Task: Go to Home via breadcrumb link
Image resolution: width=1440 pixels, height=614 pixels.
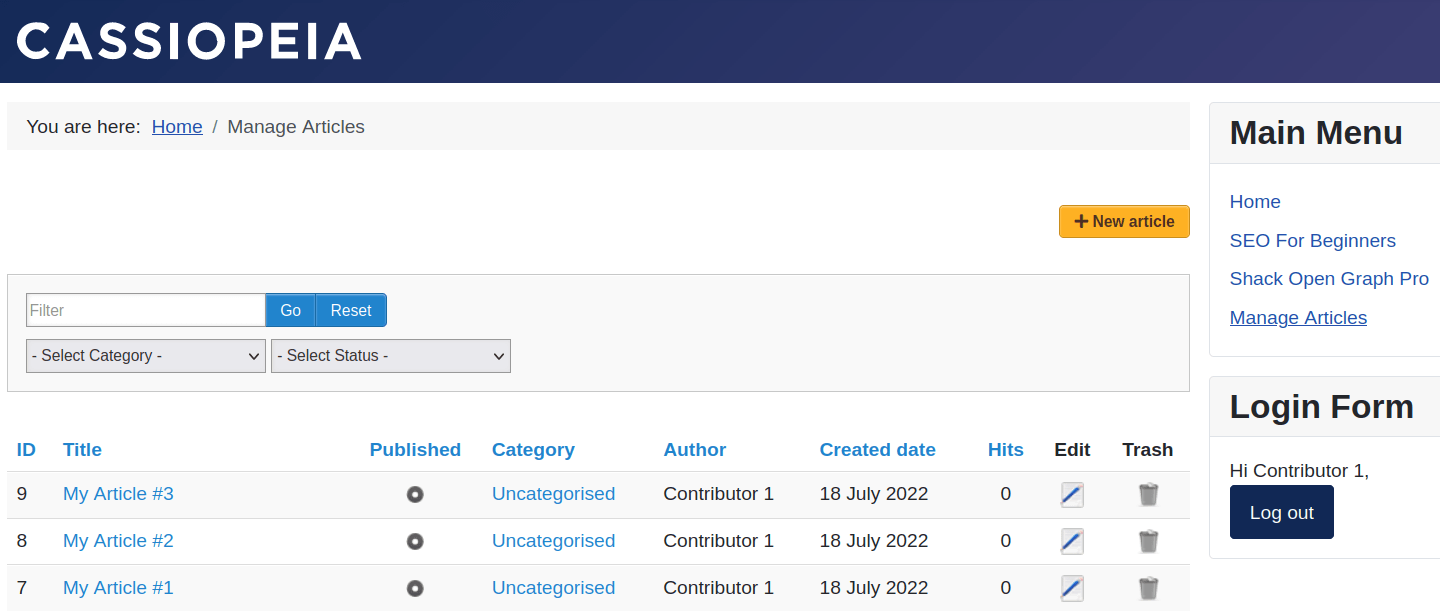Action: coord(177,127)
